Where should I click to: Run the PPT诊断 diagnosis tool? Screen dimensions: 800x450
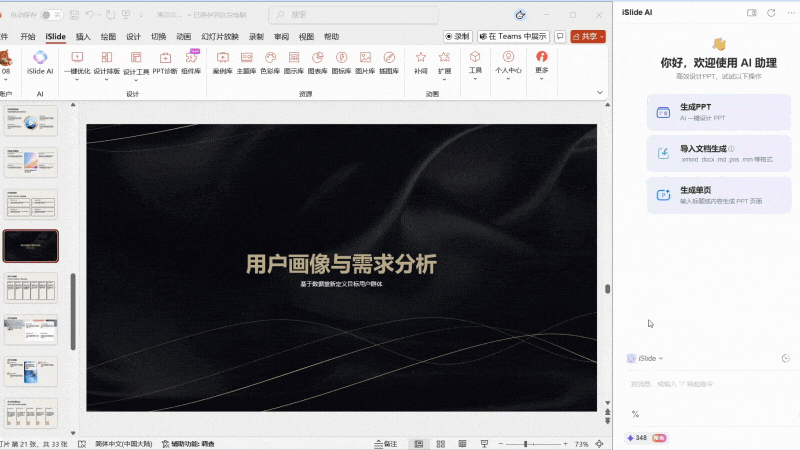tap(165, 62)
